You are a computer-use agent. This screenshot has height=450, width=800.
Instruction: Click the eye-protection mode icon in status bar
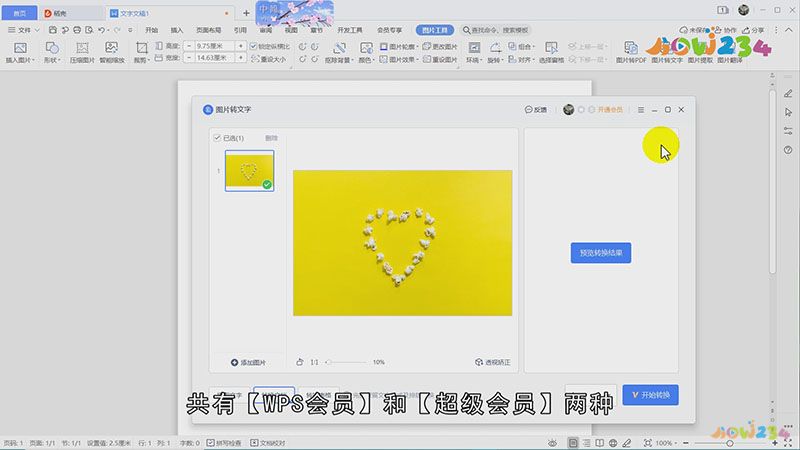pos(552,443)
